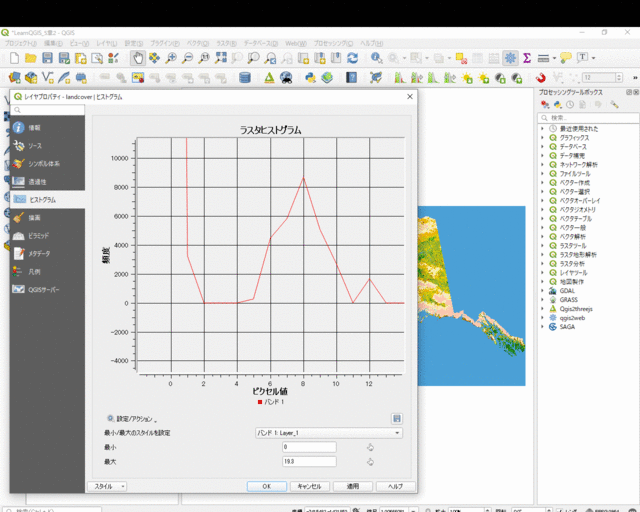
Task: Expand the GDAL toolbox group
Action: click(542, 291)
